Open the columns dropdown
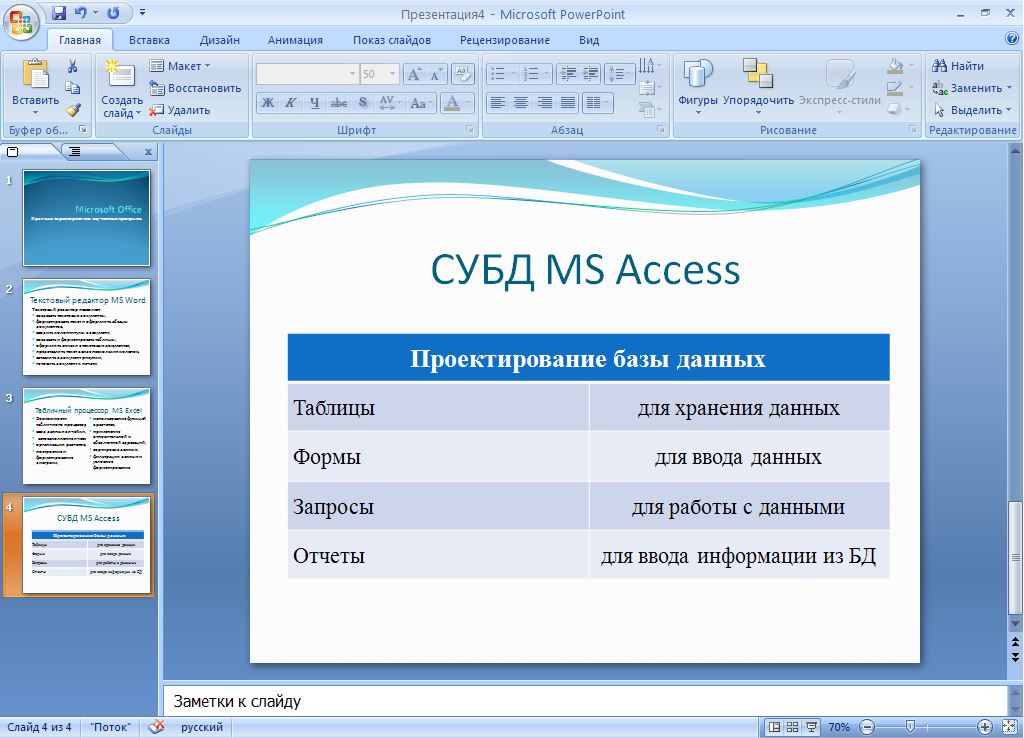 pyautogui.click(x=598, y=103)
